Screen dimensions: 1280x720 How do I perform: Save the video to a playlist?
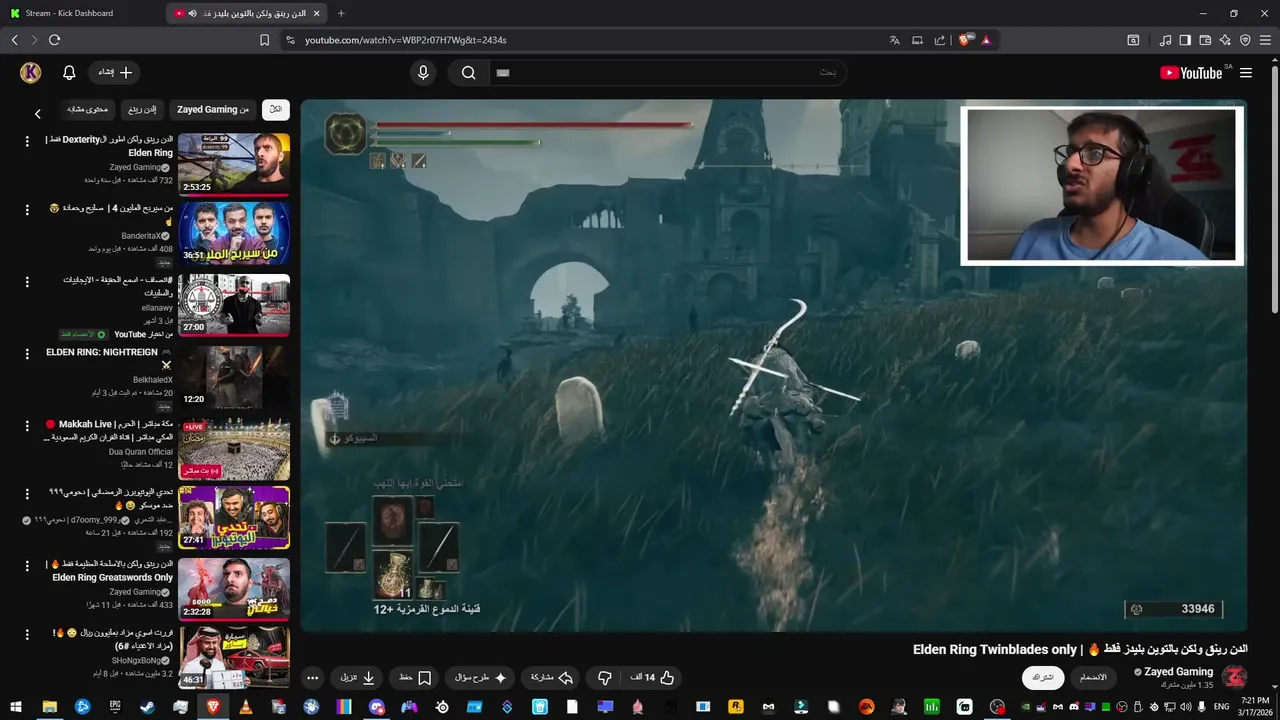(415, 677)
